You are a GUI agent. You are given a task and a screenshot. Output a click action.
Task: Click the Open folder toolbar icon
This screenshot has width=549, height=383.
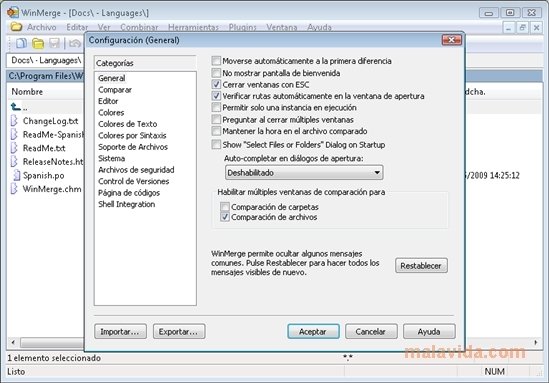38,43
